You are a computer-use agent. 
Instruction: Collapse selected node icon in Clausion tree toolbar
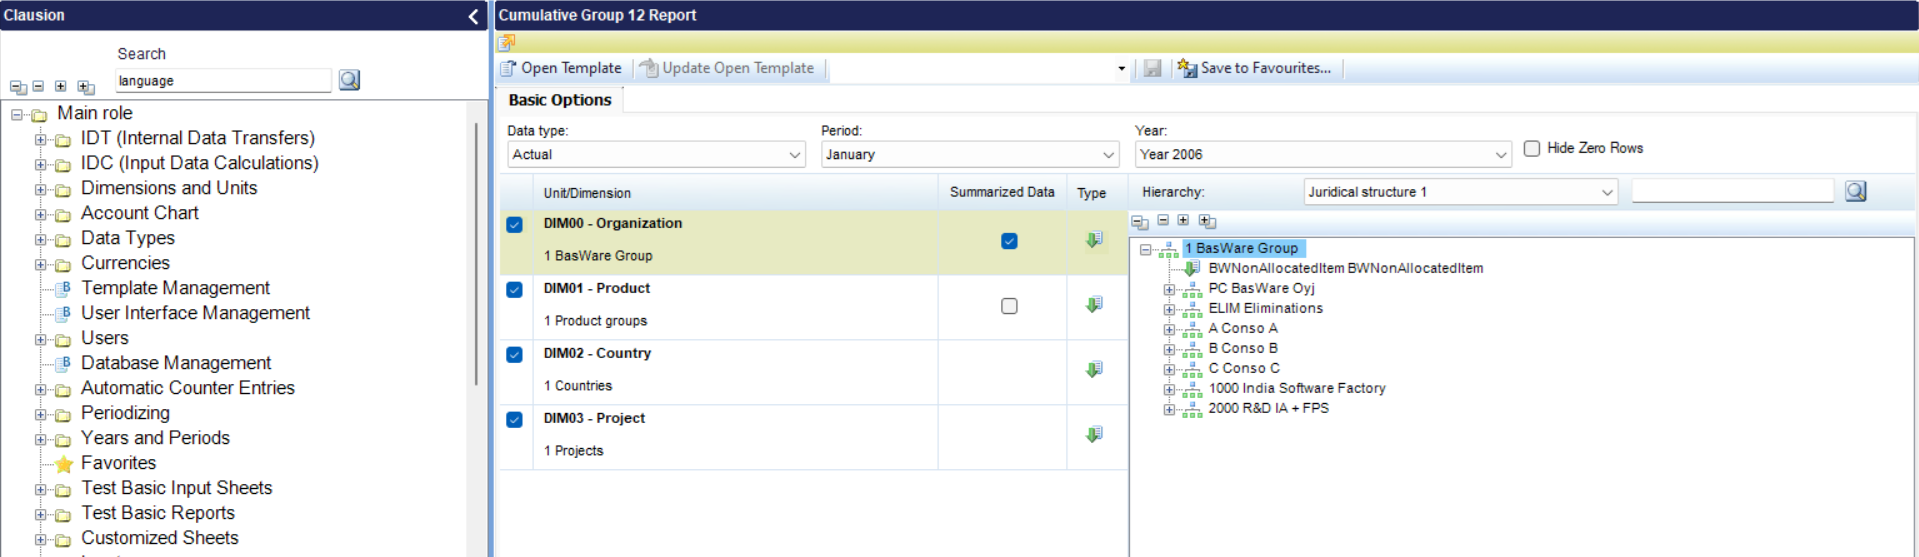click(x=38, y=87)
